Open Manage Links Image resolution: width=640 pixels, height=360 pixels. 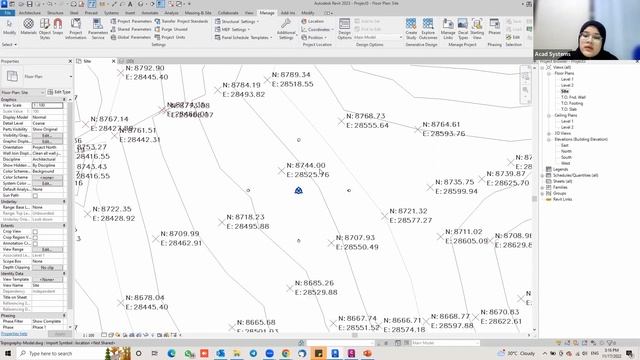[448, 29]
